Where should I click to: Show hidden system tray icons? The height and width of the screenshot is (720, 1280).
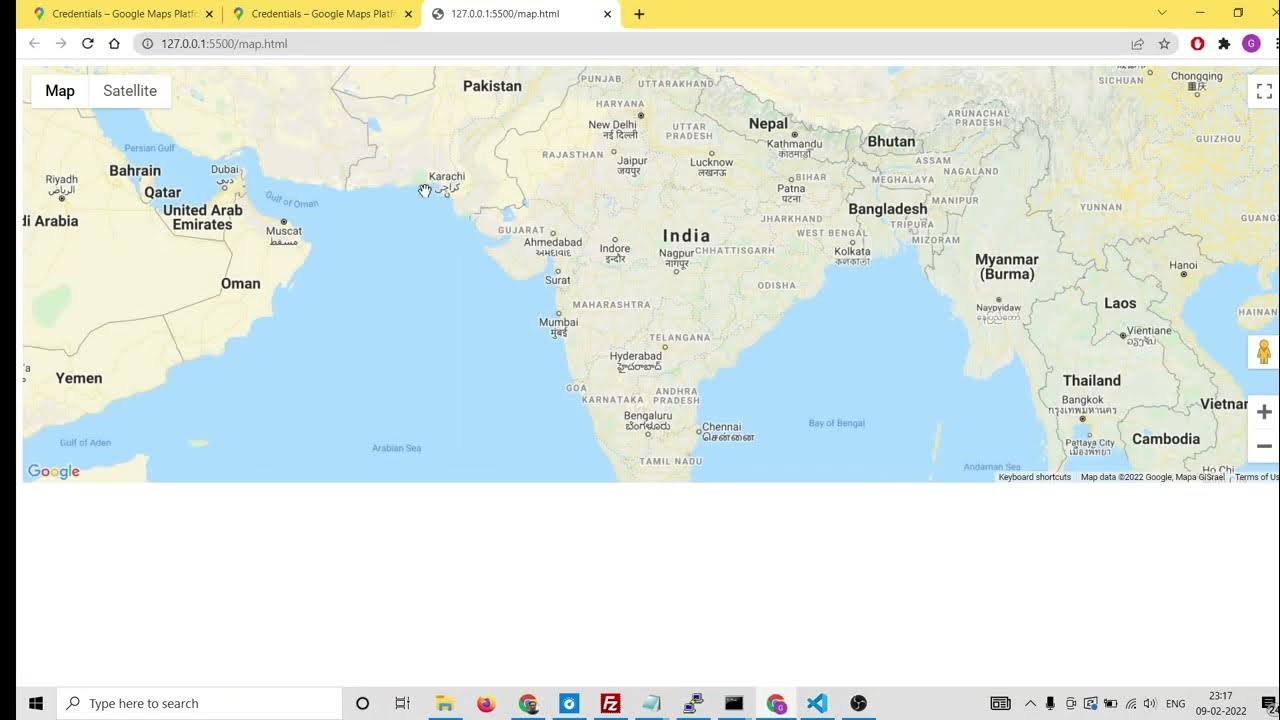click(x=1030, y=703)
